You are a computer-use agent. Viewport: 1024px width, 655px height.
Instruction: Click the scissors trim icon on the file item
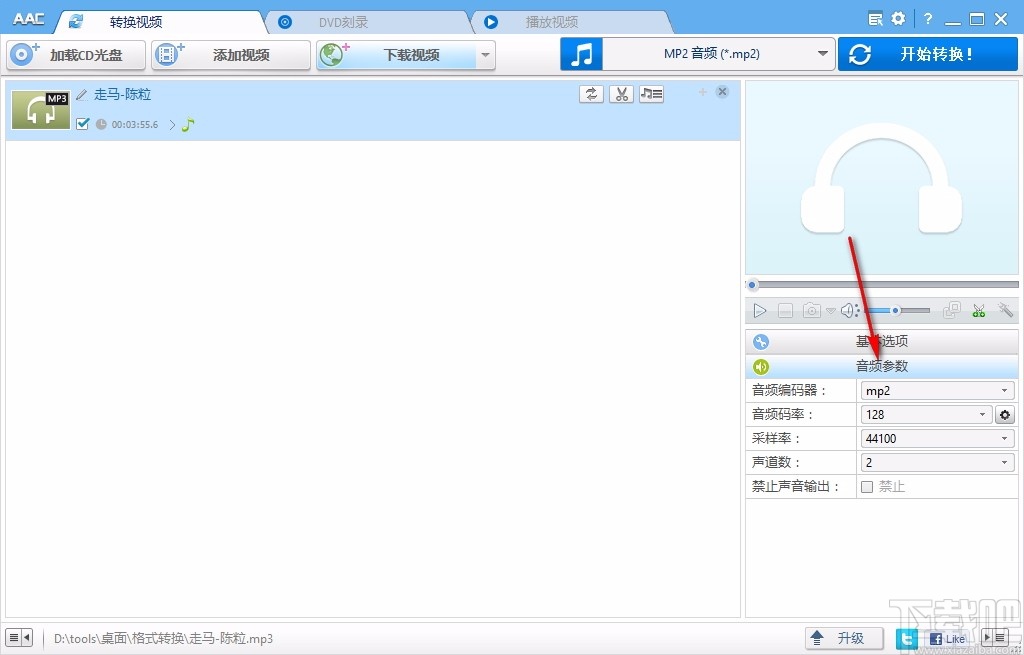coord(621,93)
